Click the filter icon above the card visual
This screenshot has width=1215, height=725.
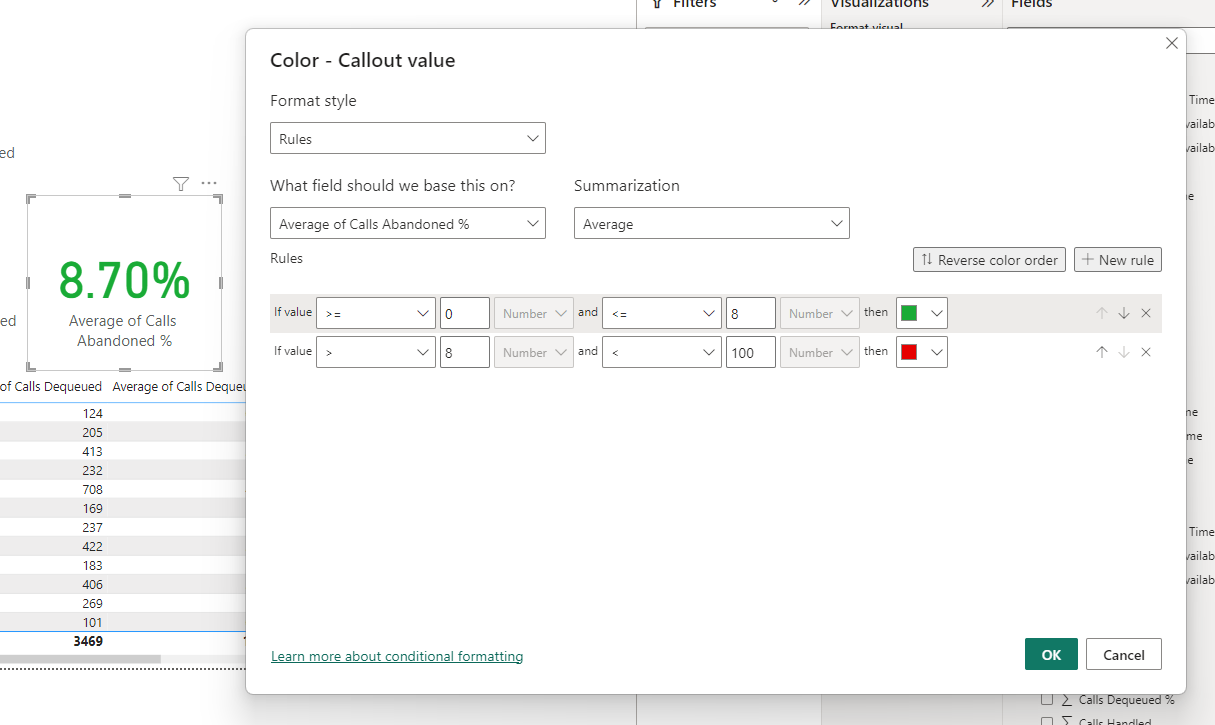click(181, 183)
